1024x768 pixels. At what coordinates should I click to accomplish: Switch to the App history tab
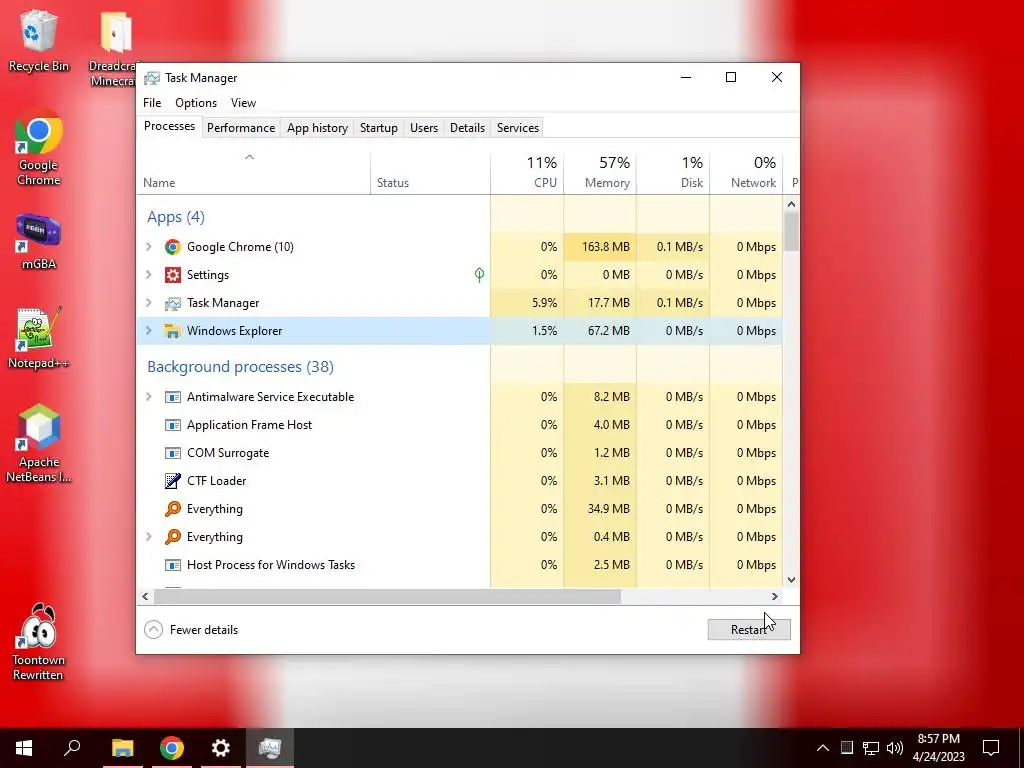pos(317,128)
